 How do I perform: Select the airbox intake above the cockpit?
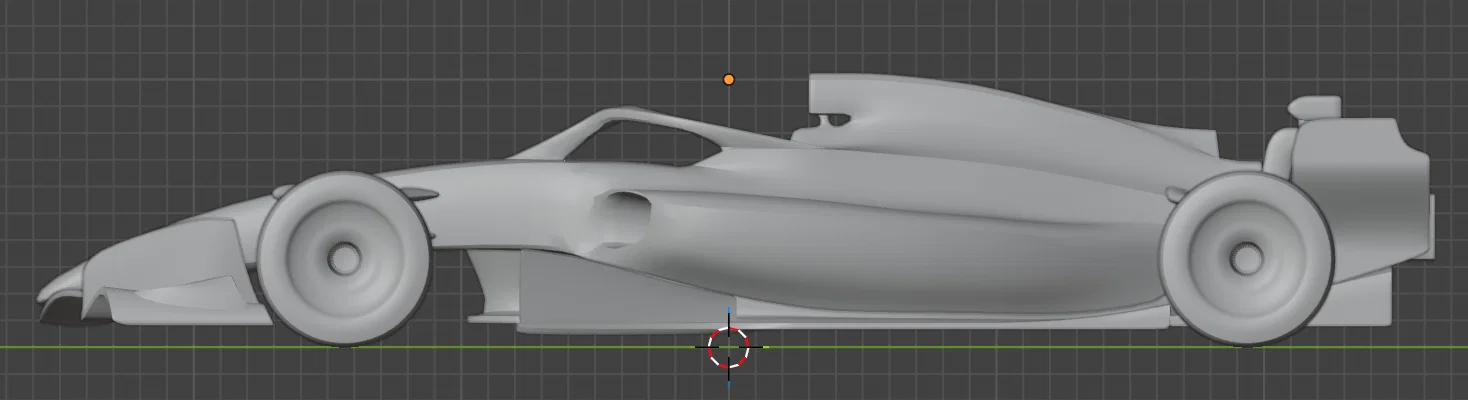pyautogui.click(x=830, y=102)
